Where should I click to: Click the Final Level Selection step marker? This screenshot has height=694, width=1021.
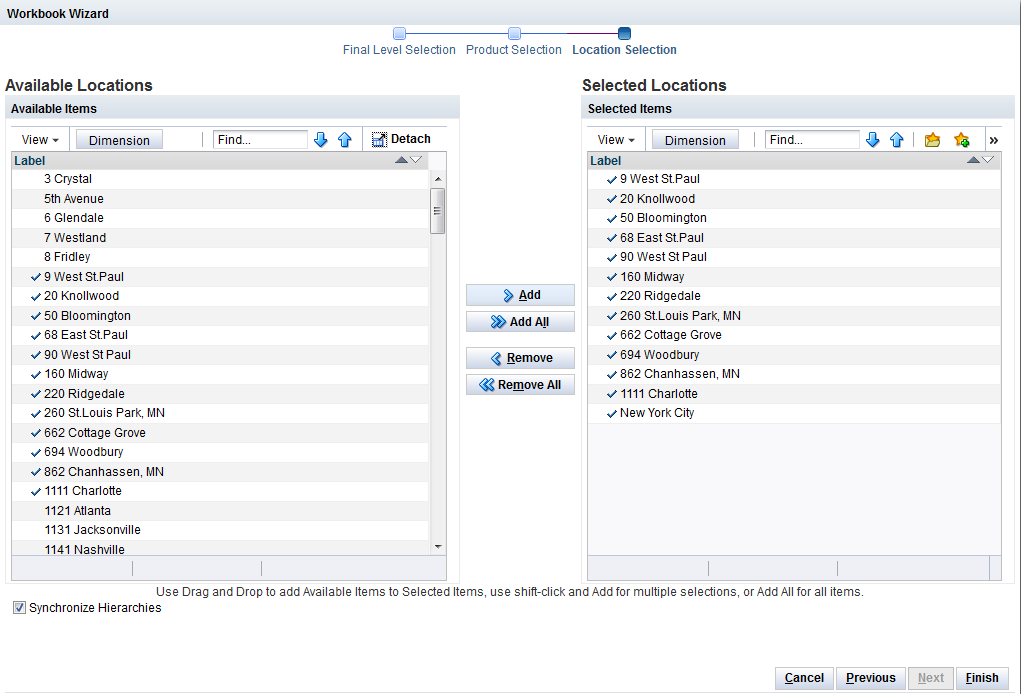coord(399,33)
